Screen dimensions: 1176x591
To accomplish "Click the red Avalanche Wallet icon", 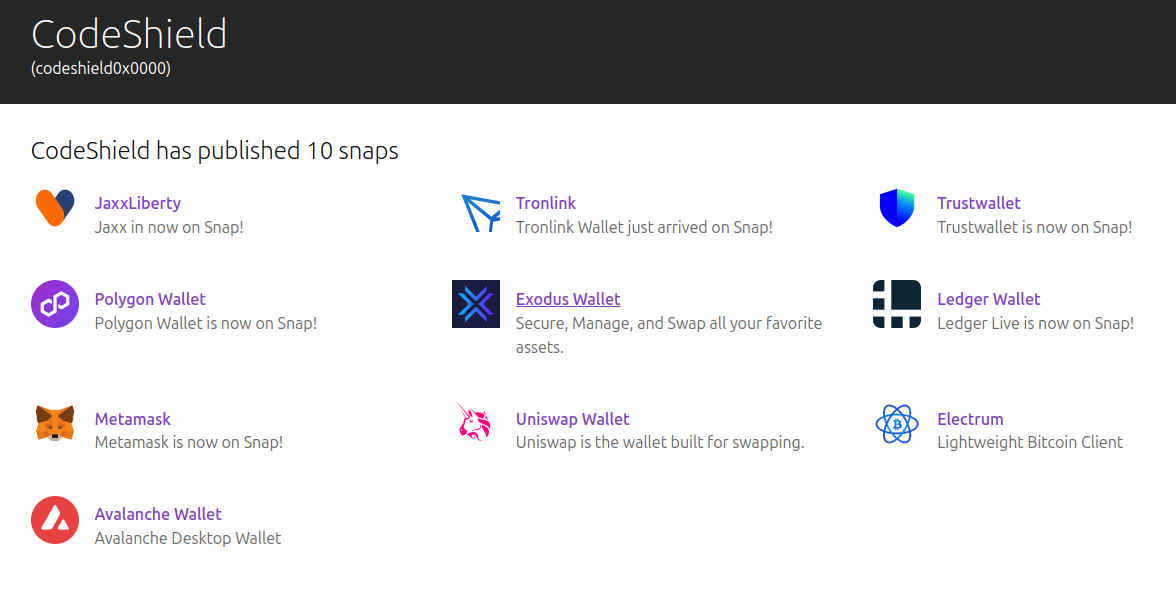I will tap(55, 520).
